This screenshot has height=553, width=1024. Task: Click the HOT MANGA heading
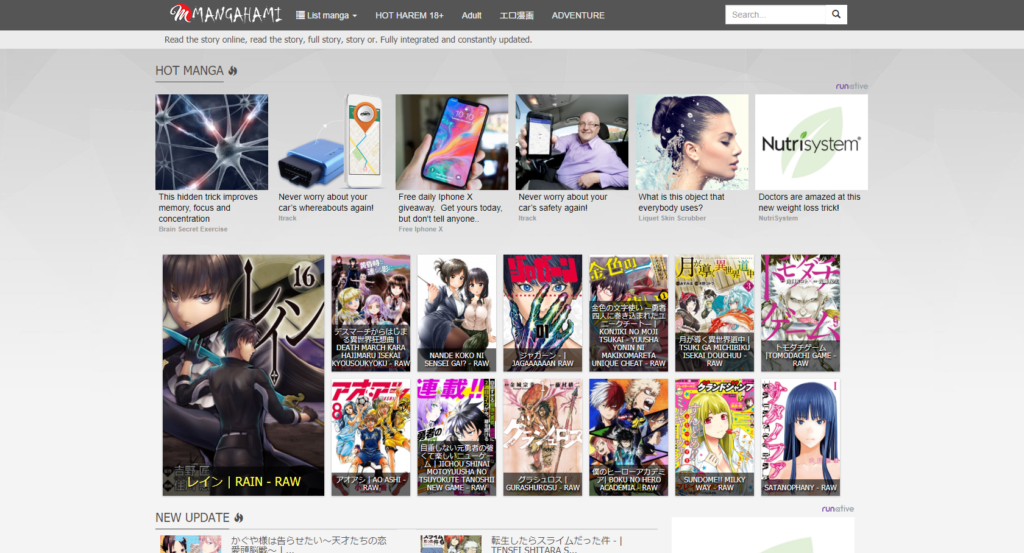[189, 71]
